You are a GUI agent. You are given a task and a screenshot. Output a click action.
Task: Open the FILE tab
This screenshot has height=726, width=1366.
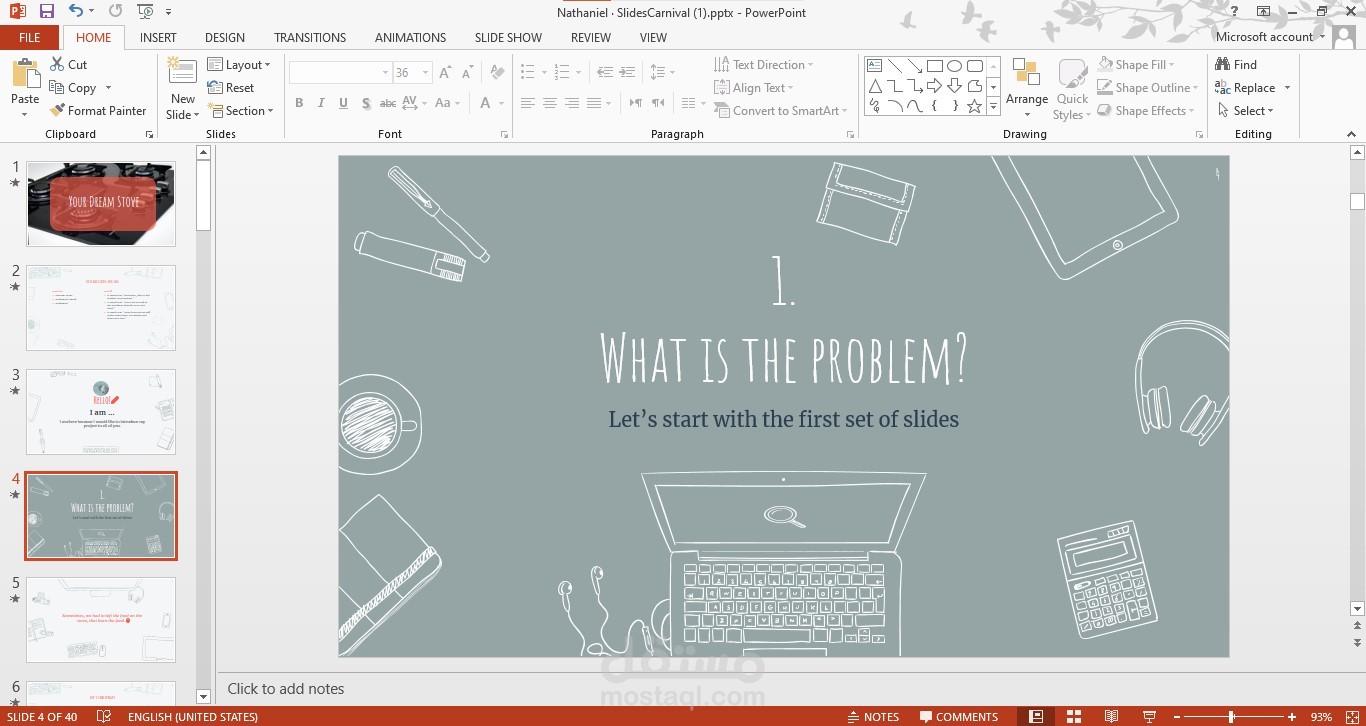click(30, 38)
